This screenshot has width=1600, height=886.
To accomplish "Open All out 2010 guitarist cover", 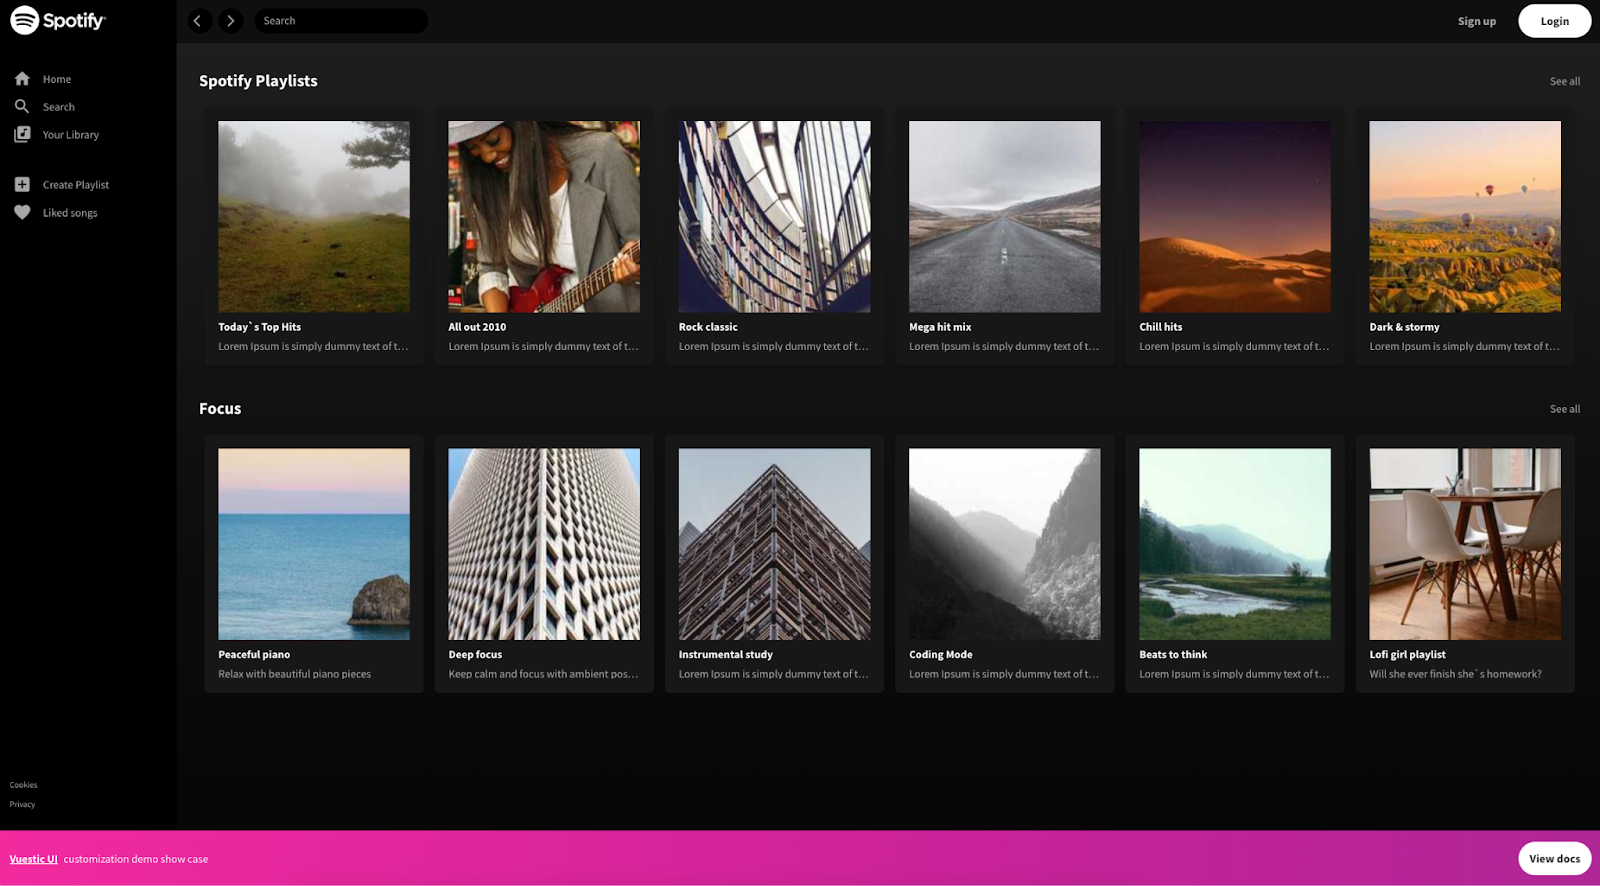I will (x=544, y=217).
